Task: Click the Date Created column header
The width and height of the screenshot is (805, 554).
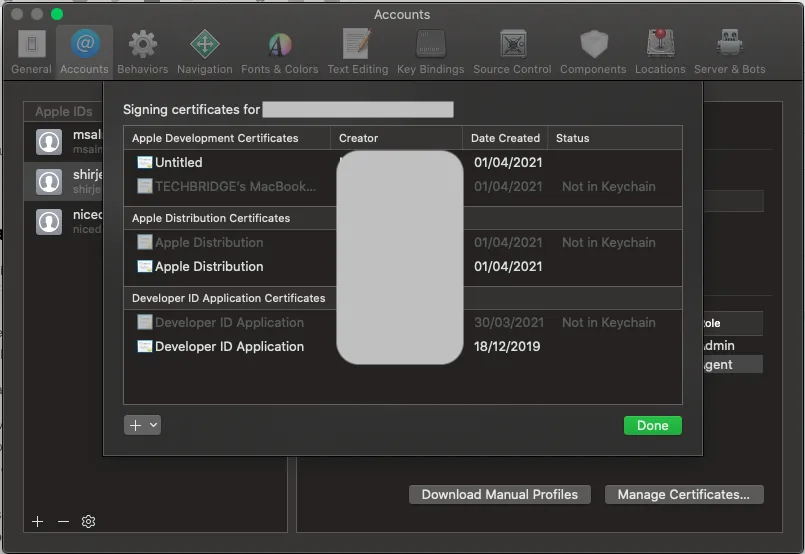Action: coord(505,138)
